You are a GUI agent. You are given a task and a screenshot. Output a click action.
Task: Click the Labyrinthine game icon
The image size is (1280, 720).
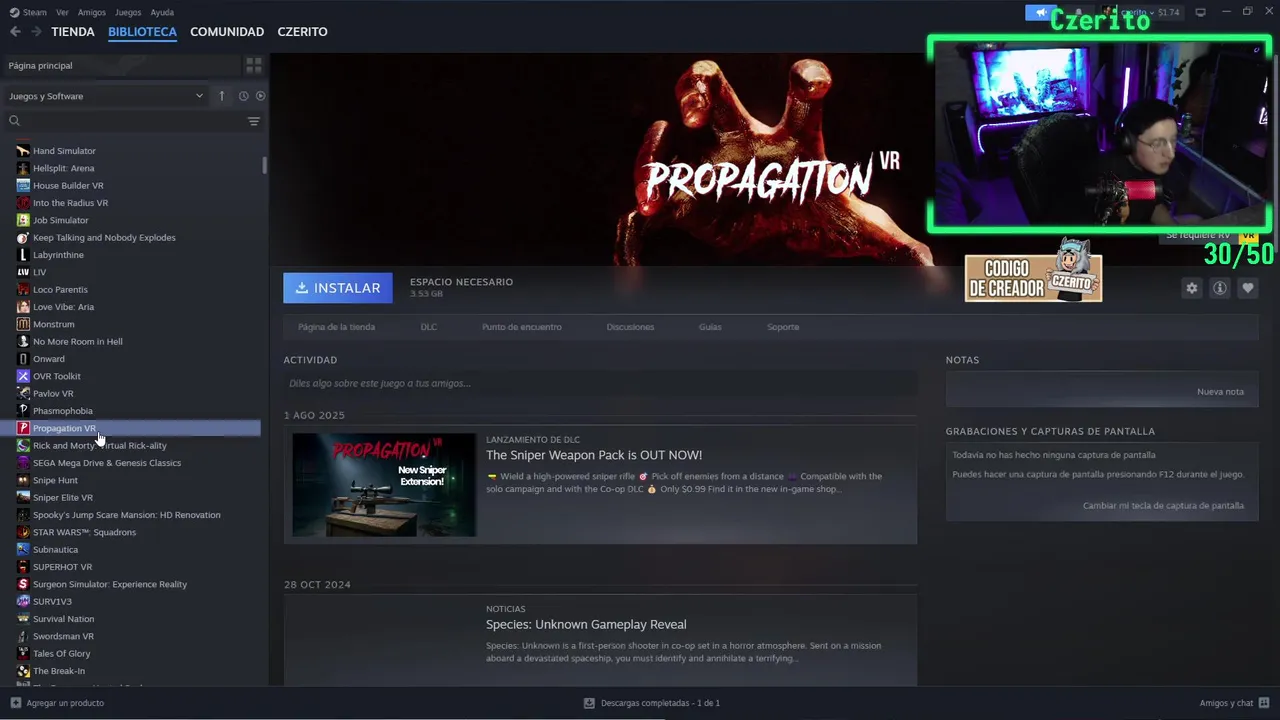coord(23,255)
